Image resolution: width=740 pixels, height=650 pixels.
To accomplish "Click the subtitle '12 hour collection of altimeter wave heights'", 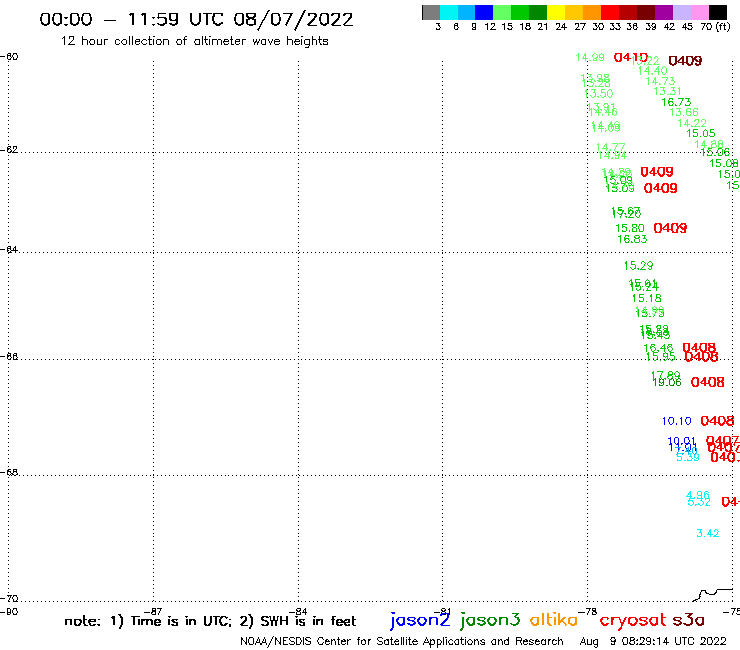I will tap(194, 41).
